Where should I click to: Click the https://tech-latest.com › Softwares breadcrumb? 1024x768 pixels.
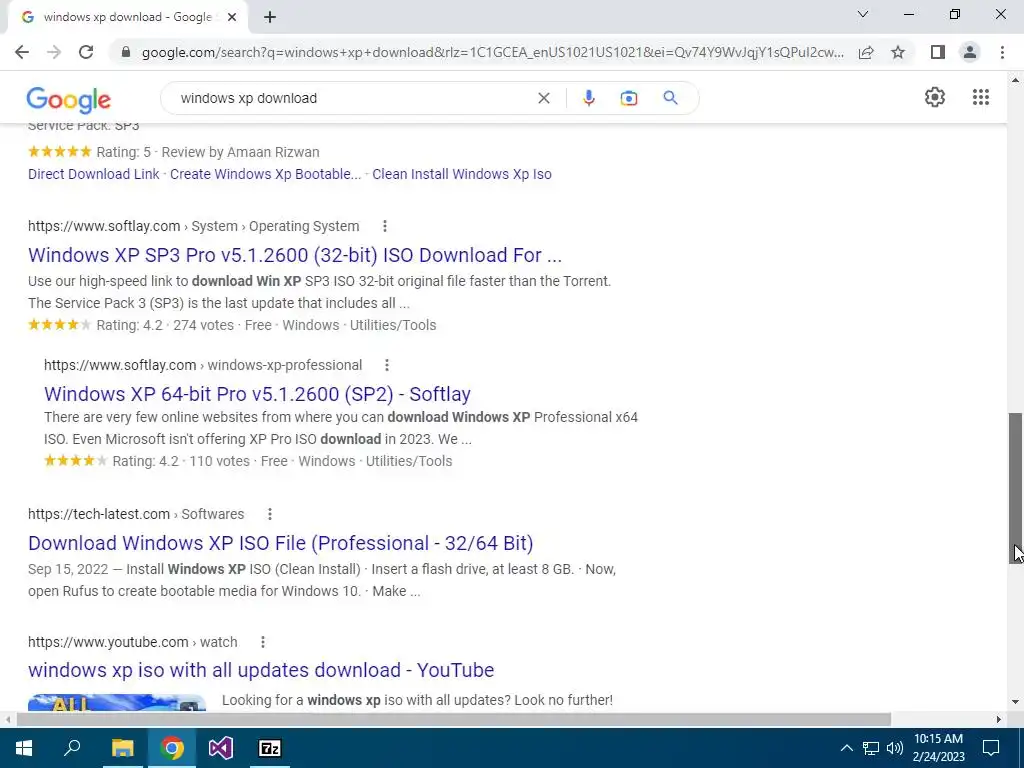tap(136, 514)
